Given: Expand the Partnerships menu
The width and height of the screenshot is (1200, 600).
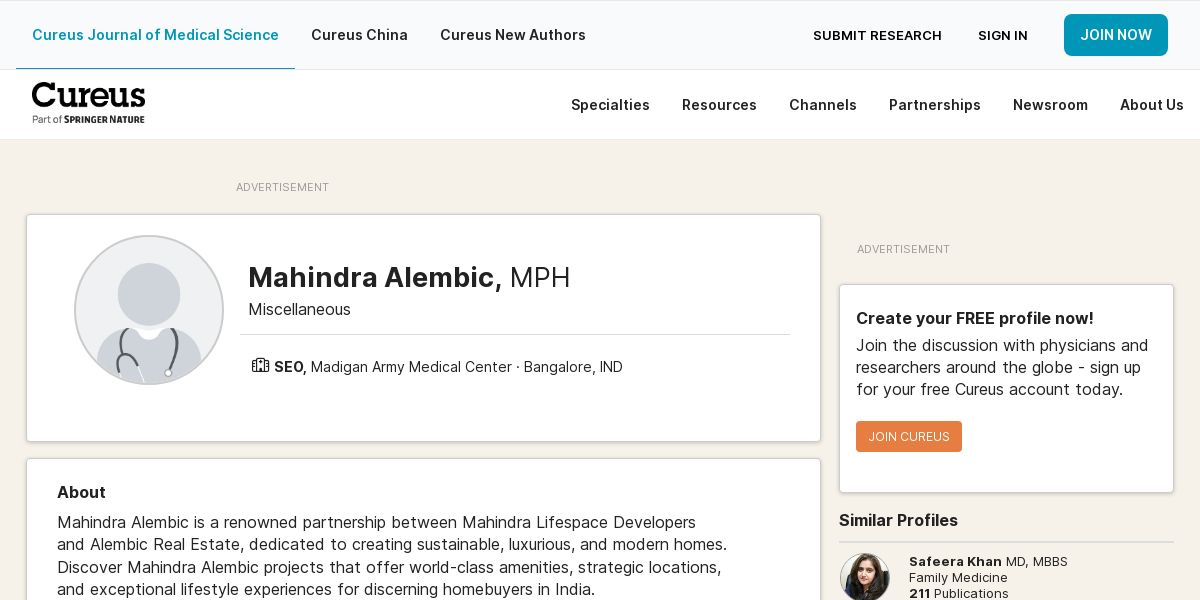Looking at the screenshot, I should [x=934, y=105].
